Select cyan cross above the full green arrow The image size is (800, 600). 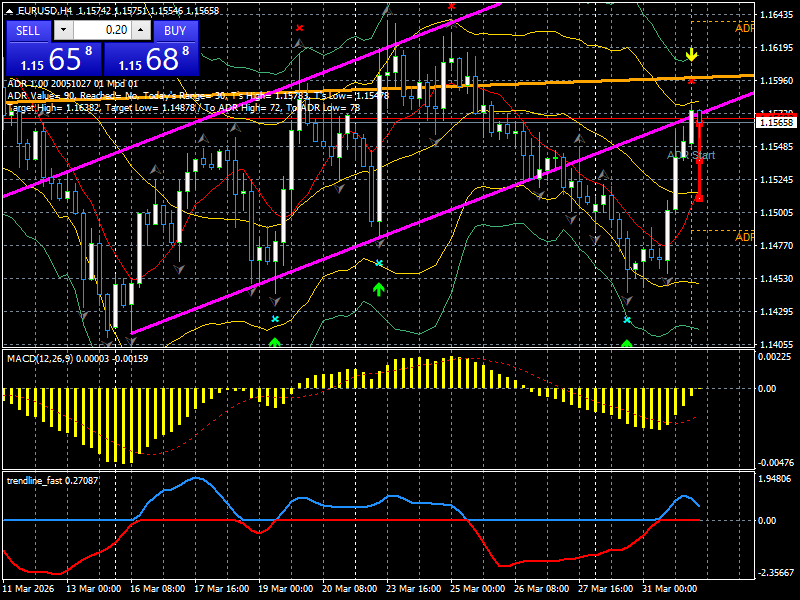coord(379,263)
